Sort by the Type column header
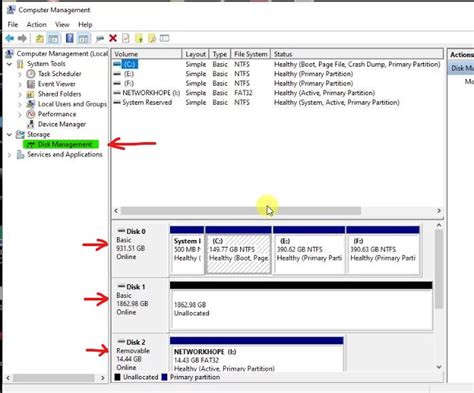 [220, 54]
